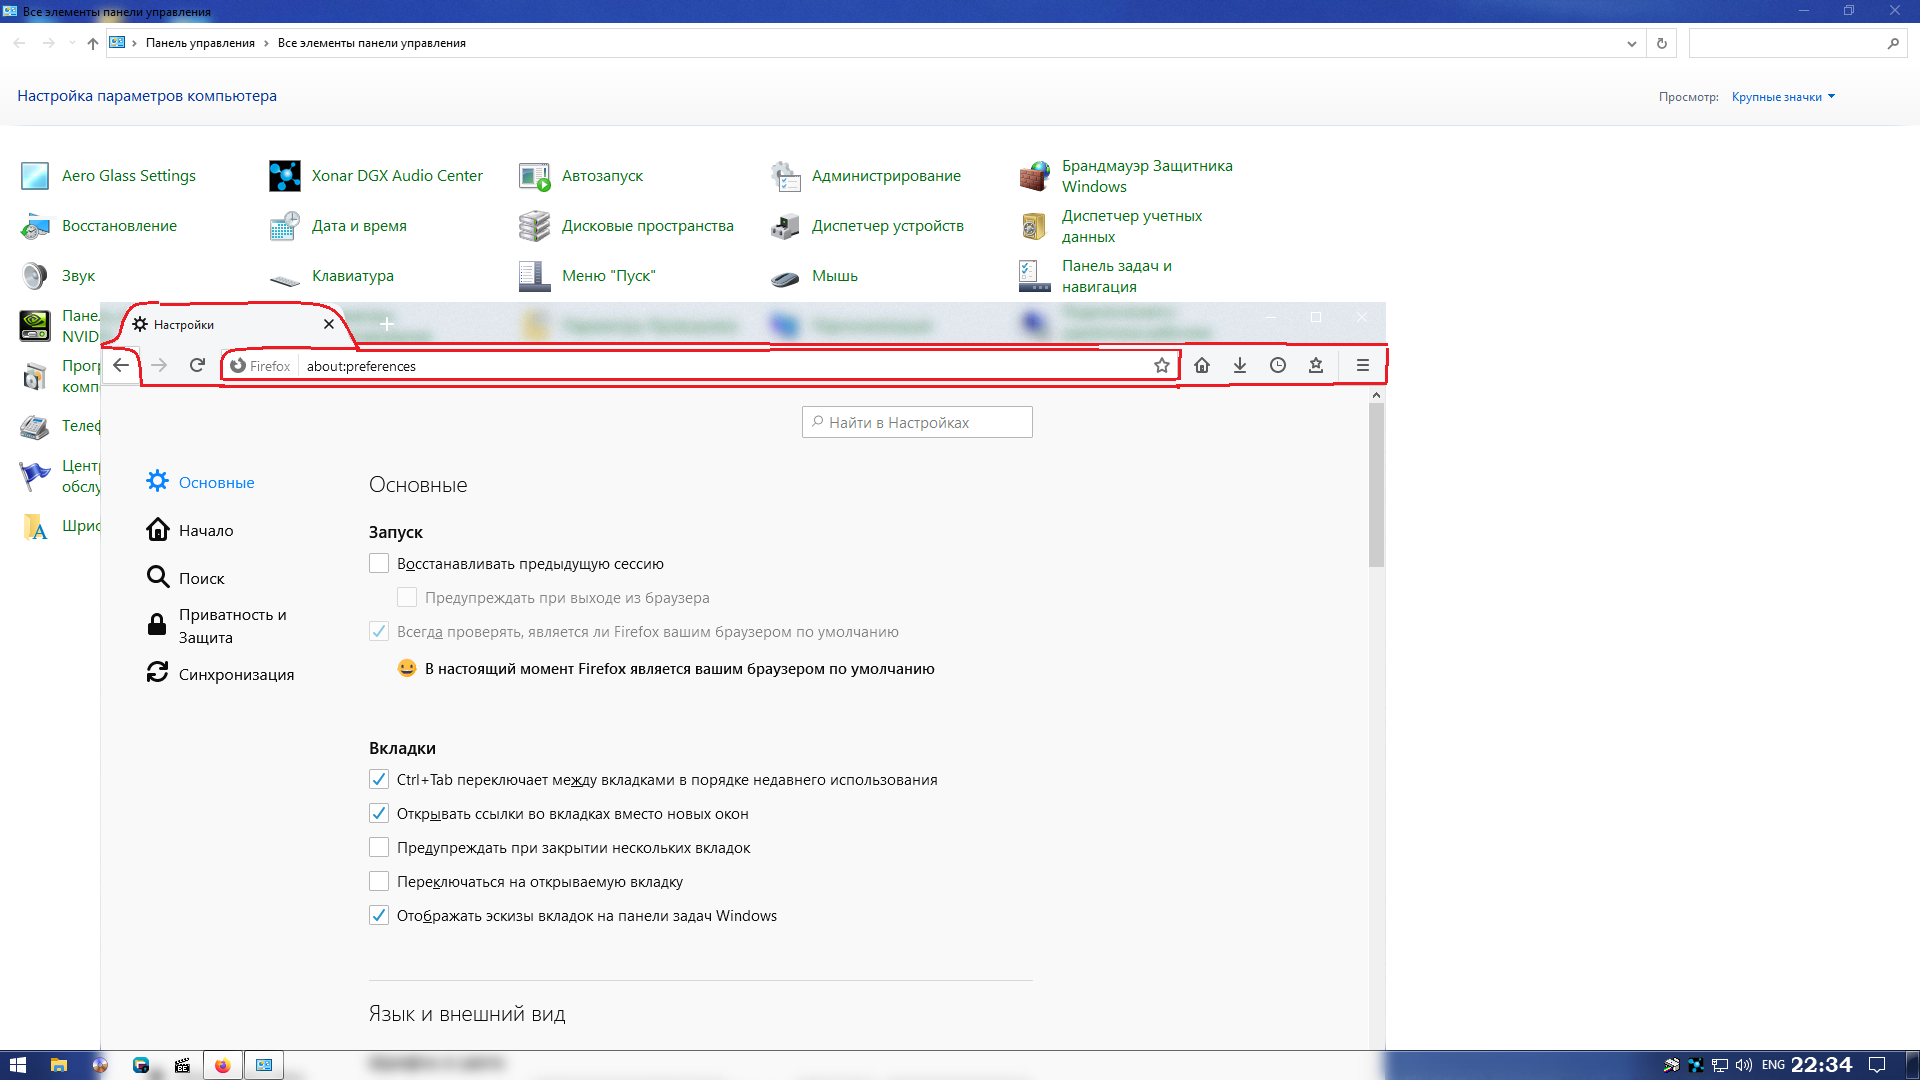Image resolution: width=1920 pixels, height=1080 pixels.
Task: Click Панель управления breadcrumb link
Action: 200,43
